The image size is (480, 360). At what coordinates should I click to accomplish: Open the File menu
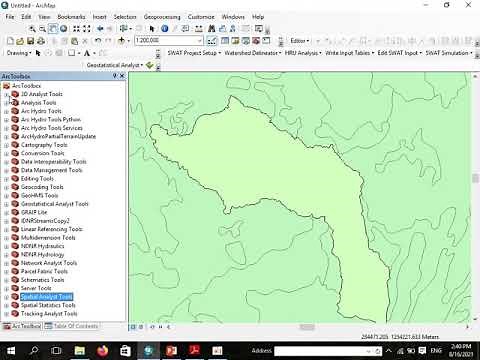(x=10, y=17)
